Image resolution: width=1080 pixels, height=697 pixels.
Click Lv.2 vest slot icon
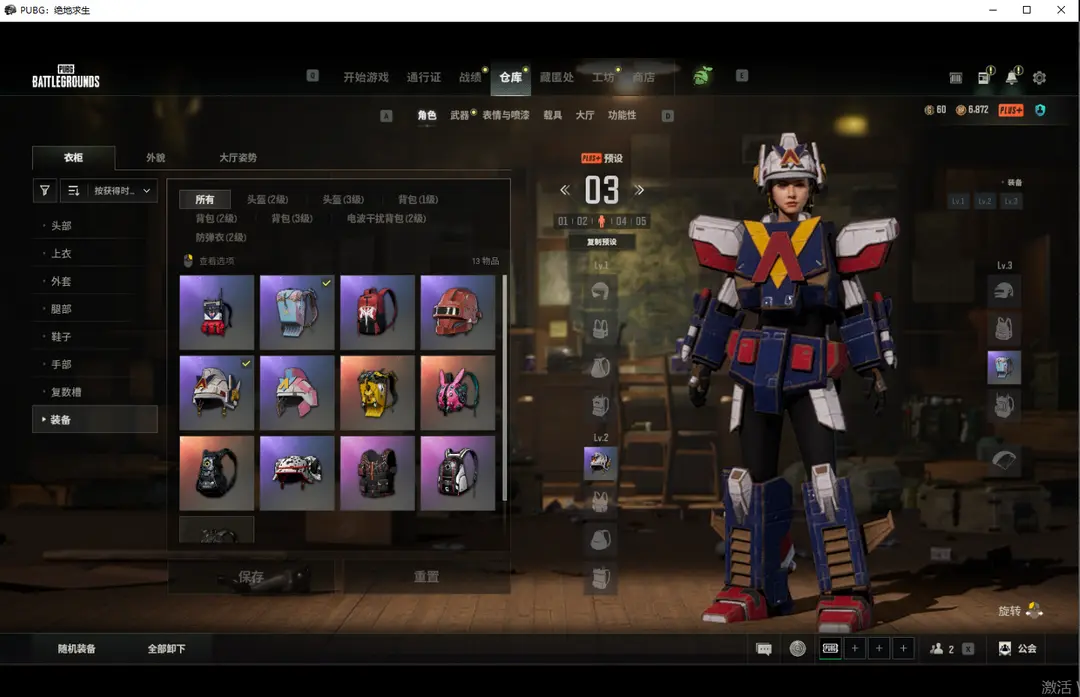pyautogui.click(x=601, y=501)
